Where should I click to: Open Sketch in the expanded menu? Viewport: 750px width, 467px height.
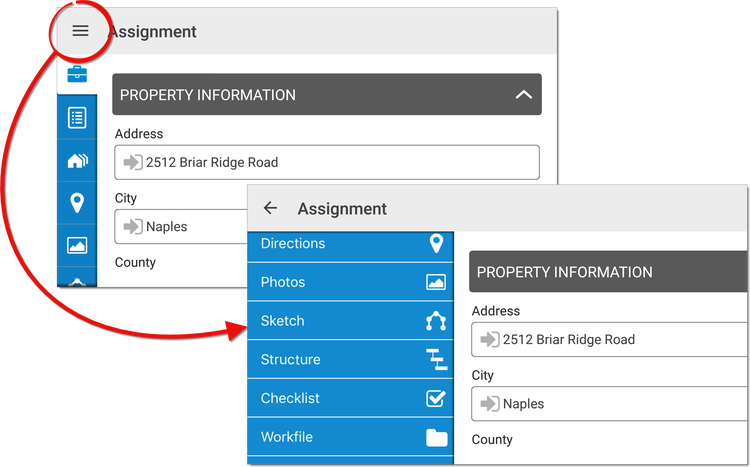tap(350, 321)
